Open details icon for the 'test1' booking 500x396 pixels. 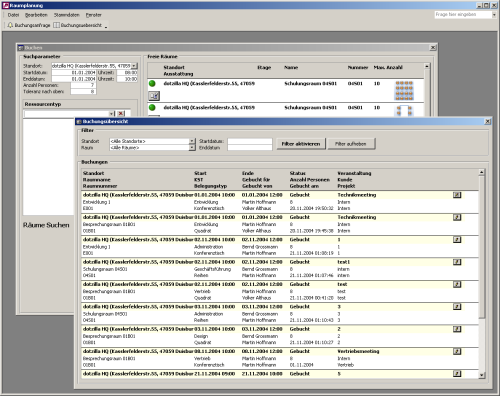[457, 262]
